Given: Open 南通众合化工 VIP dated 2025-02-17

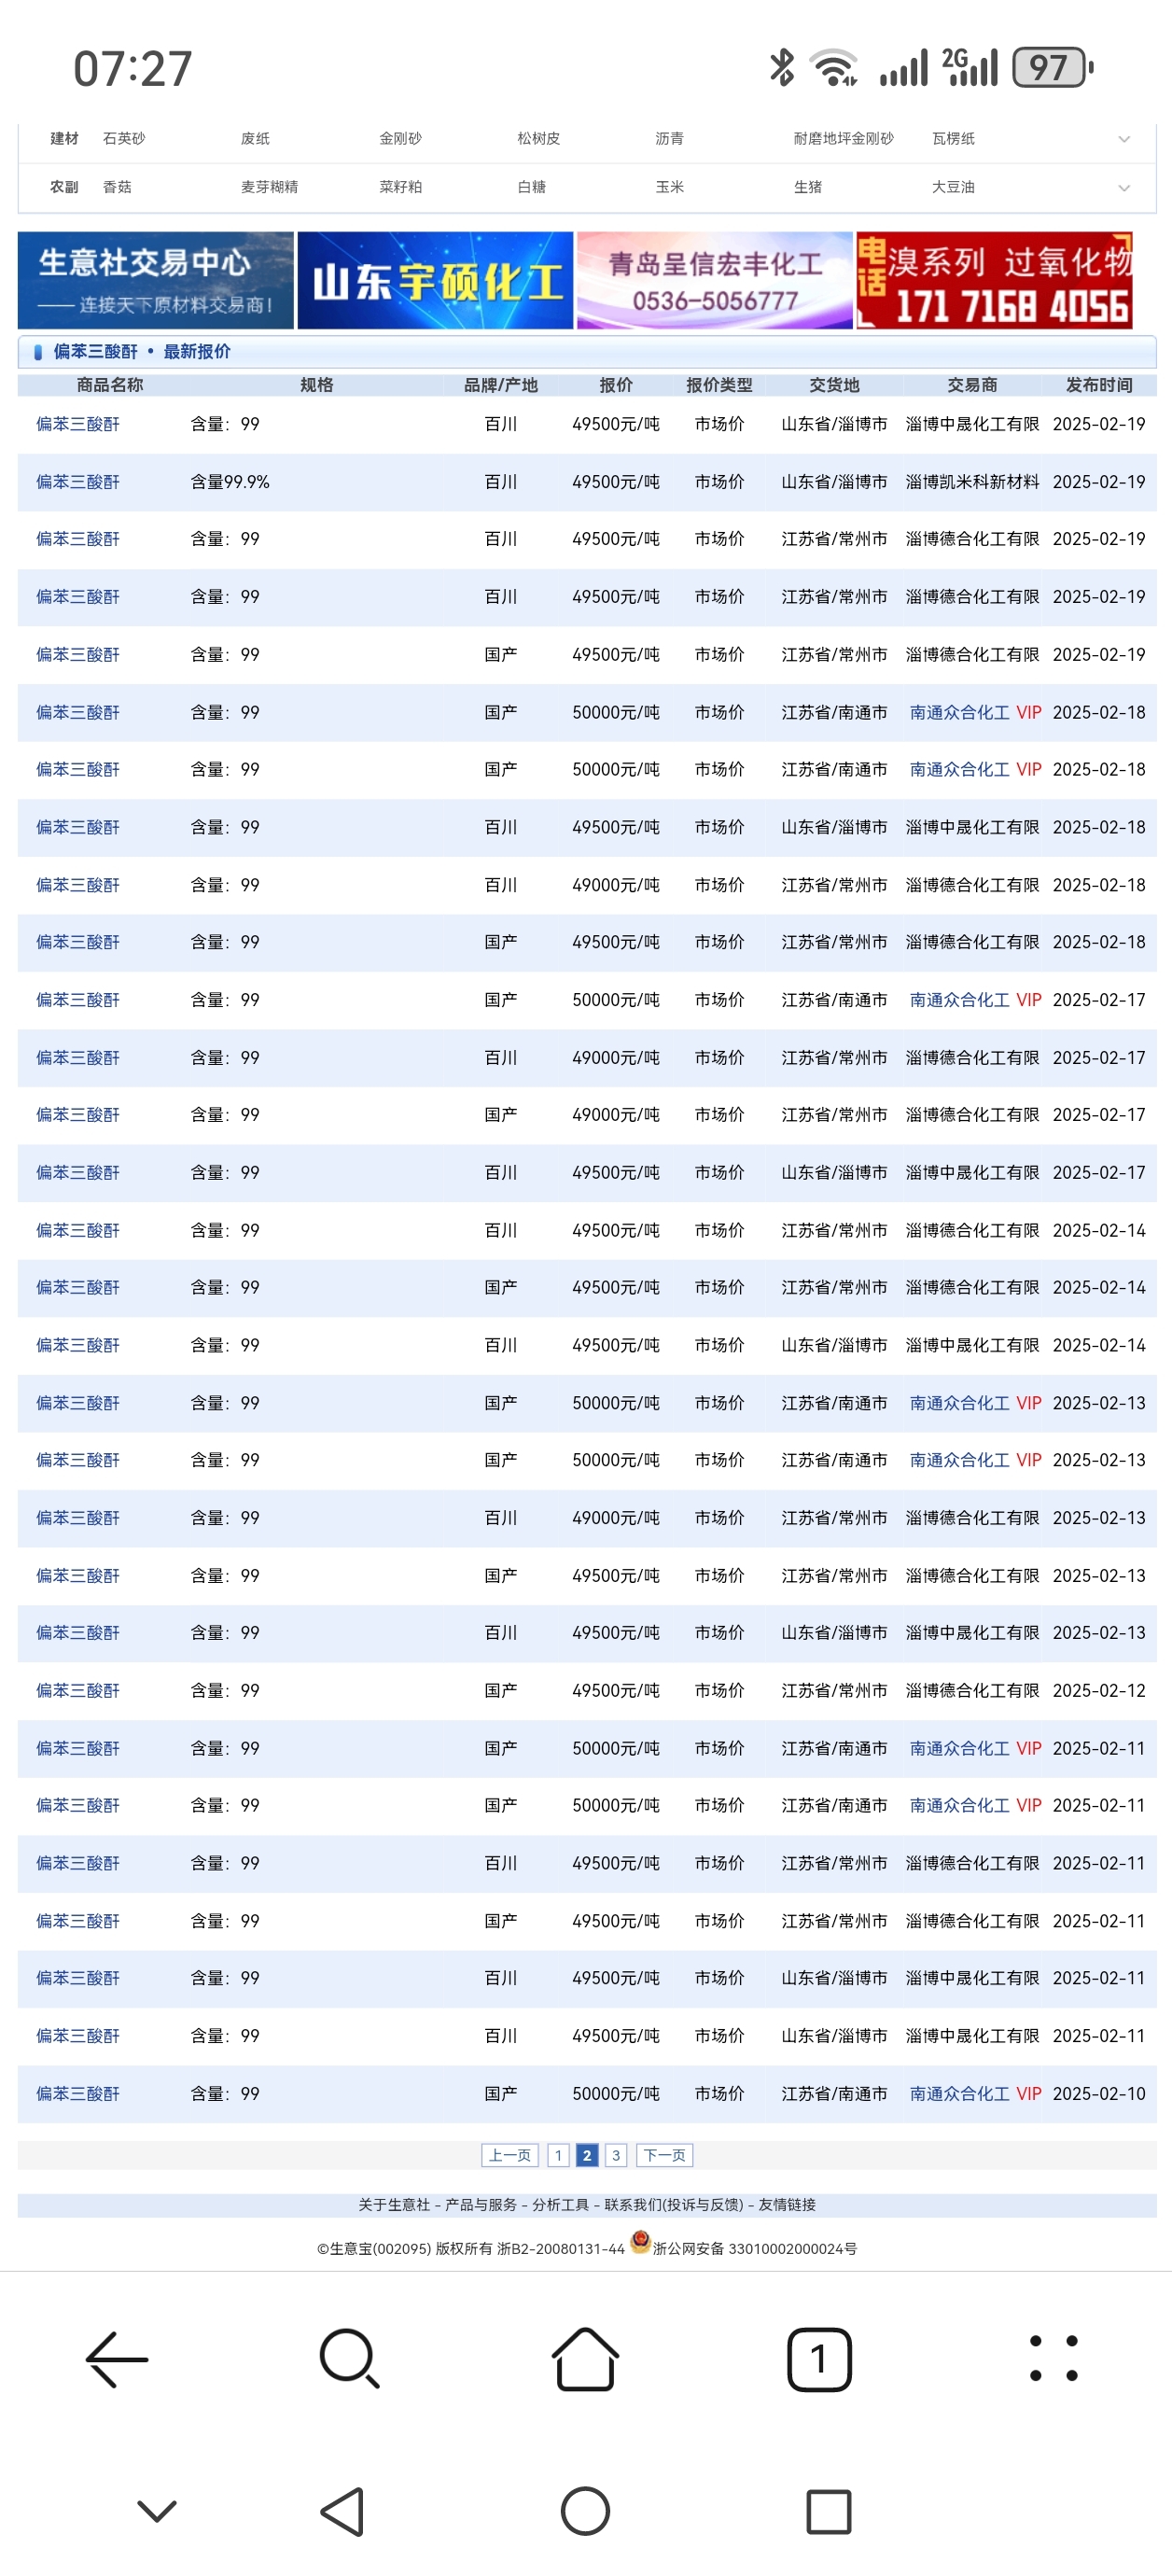Looking at the screenshot, I should (975, 1000).
